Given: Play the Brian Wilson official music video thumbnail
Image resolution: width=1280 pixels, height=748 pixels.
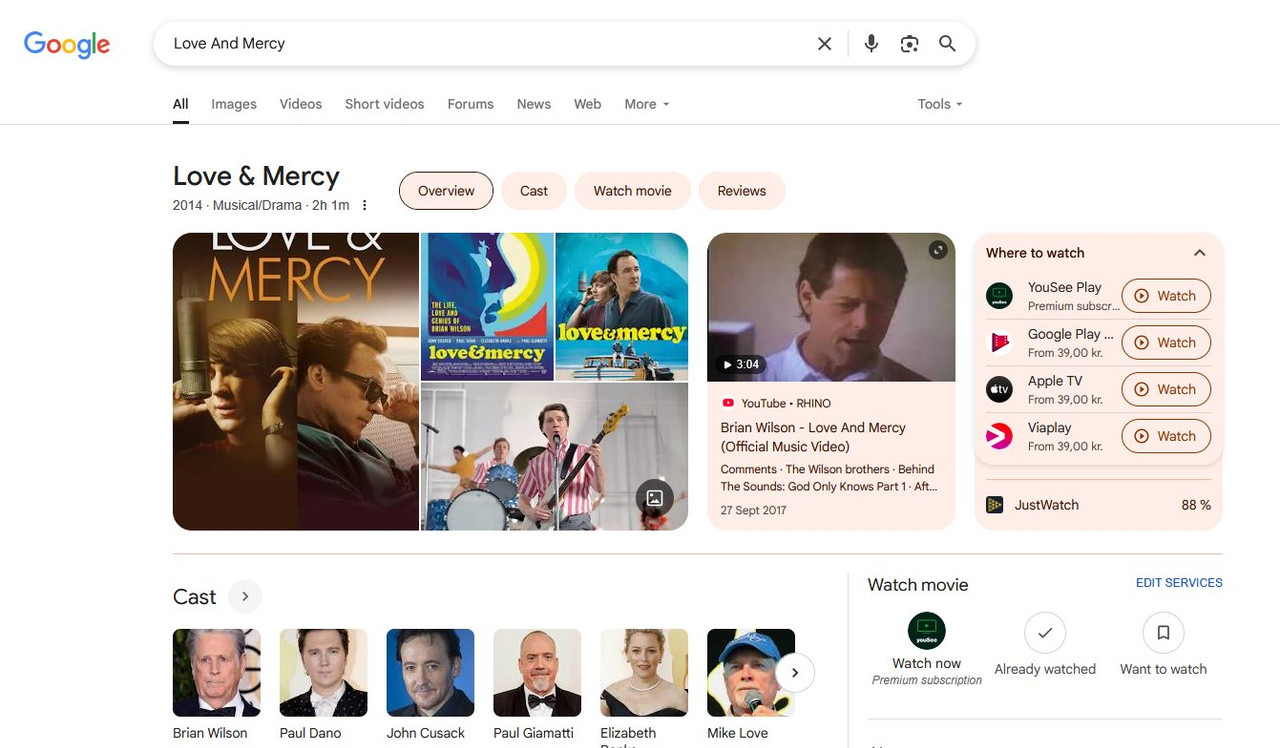Looking at the screenshot, I should pyautogui.click(x=831, y=307).
